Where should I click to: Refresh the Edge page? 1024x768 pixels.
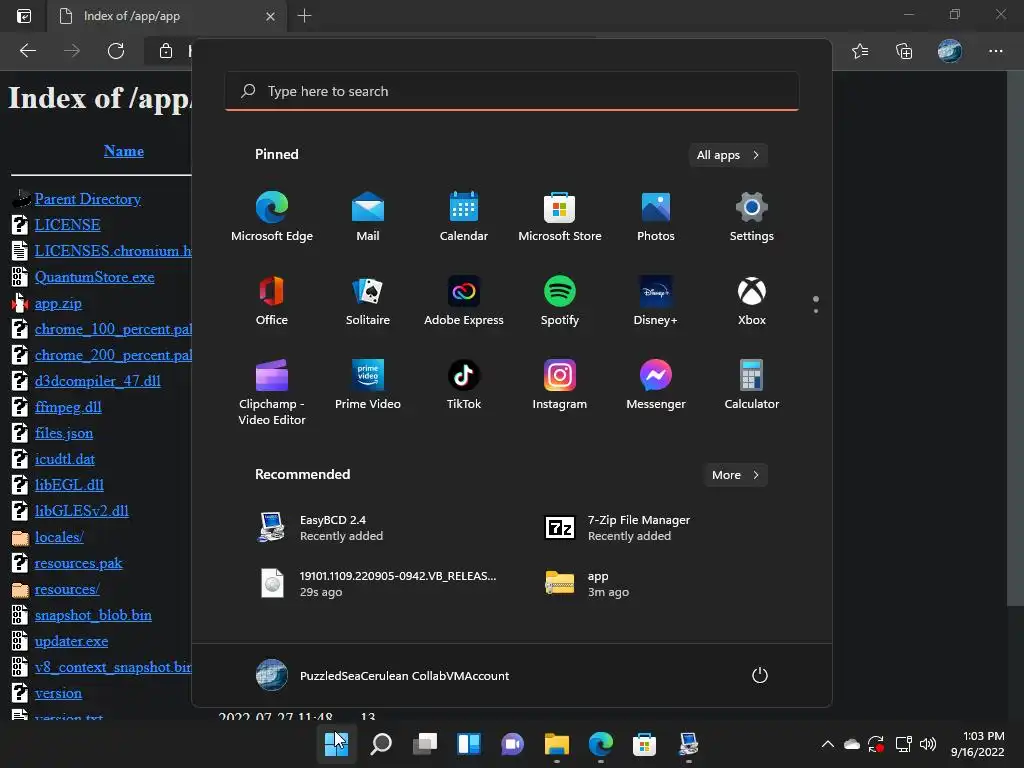[116, 51]
